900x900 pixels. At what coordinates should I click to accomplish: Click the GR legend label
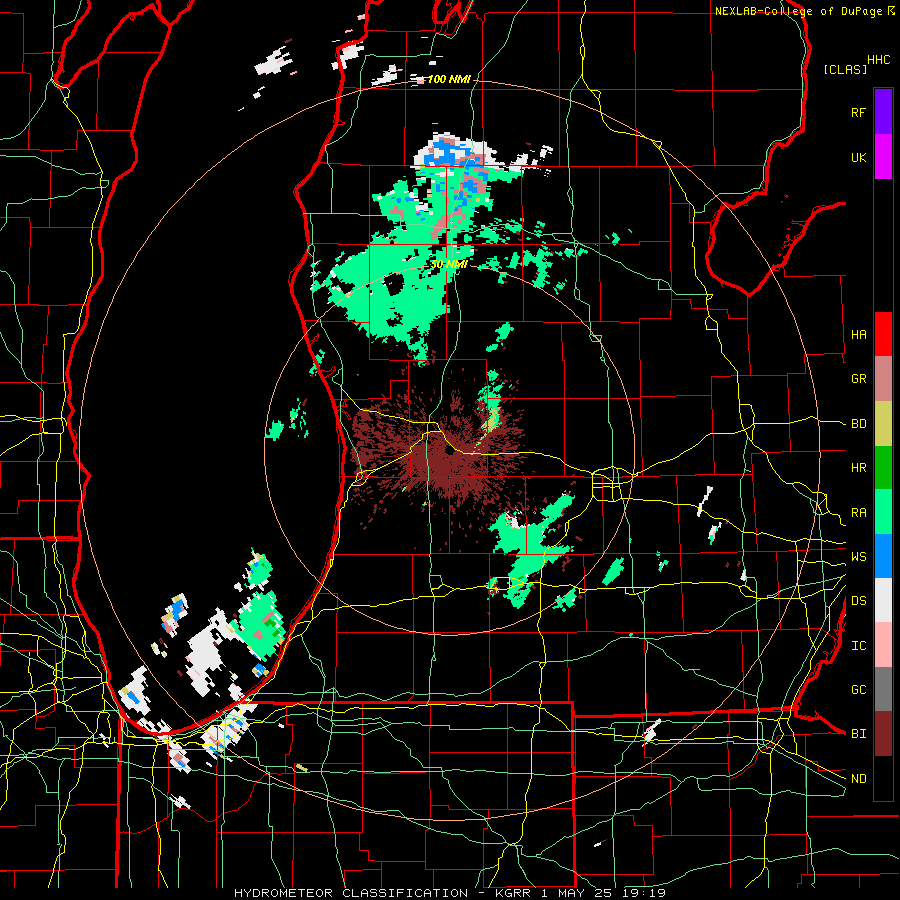pyautogui.click(x=858, y=379)
